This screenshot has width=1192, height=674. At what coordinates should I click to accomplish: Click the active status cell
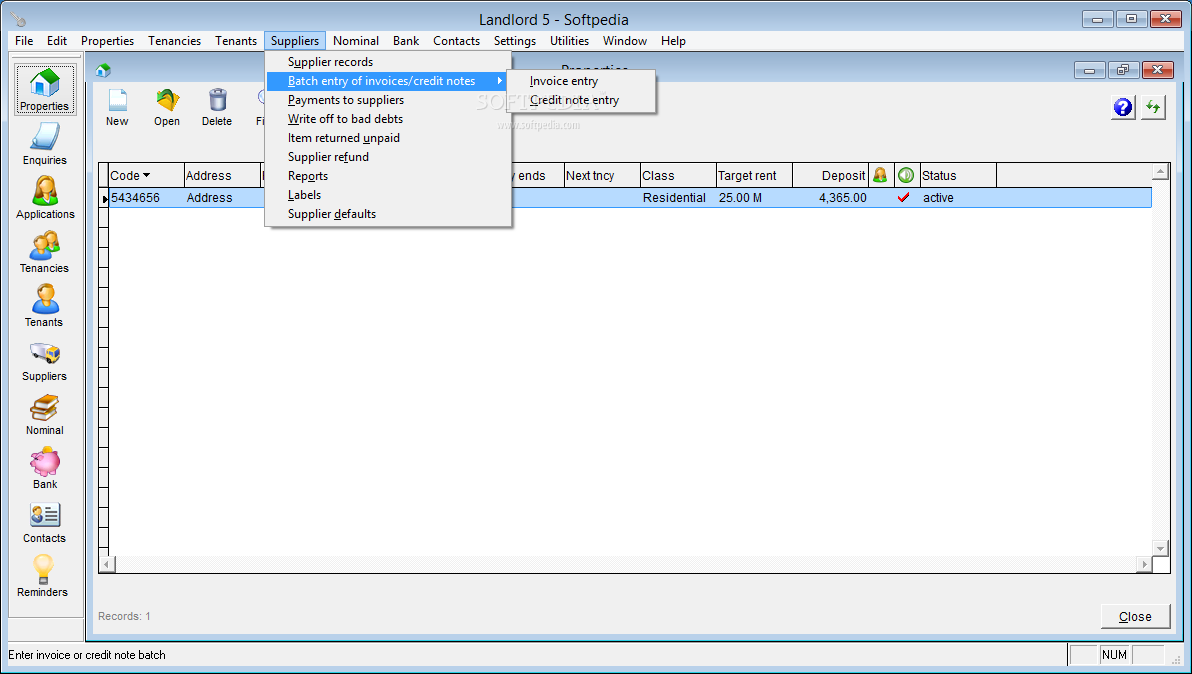pyautogui.click(x=958, y=198)
